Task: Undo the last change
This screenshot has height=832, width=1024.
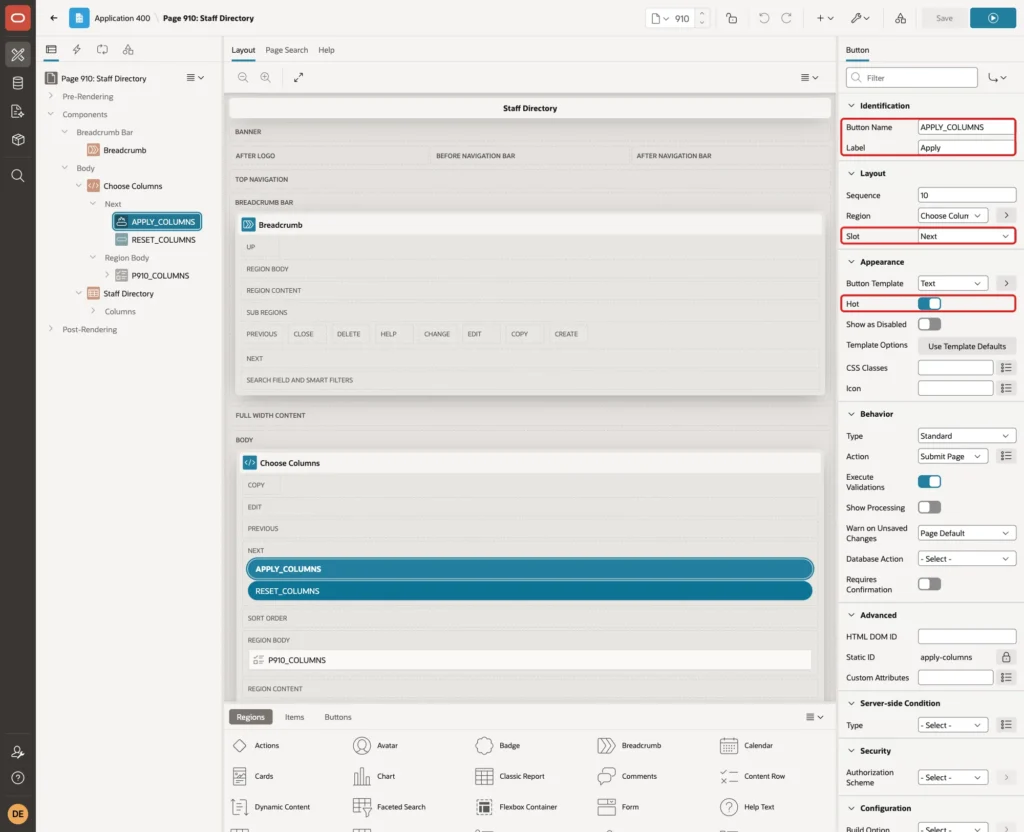Action: coord(763,18)
